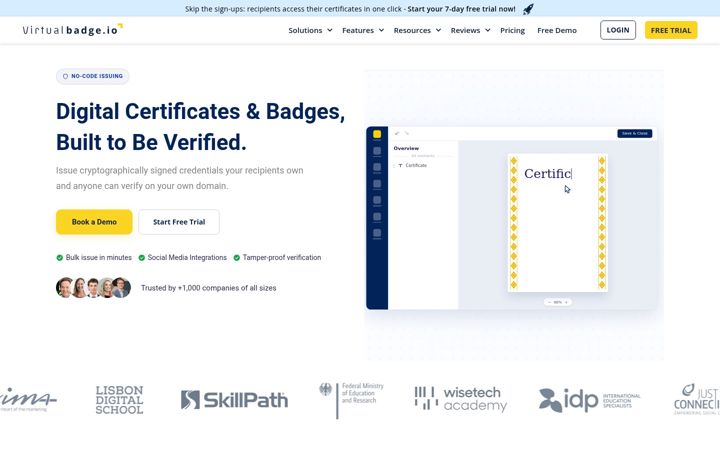Image resolution: width=720 pixels, height=450 pixels.
Task: Click the rocket icon in the banner
Action: [529, 9]
